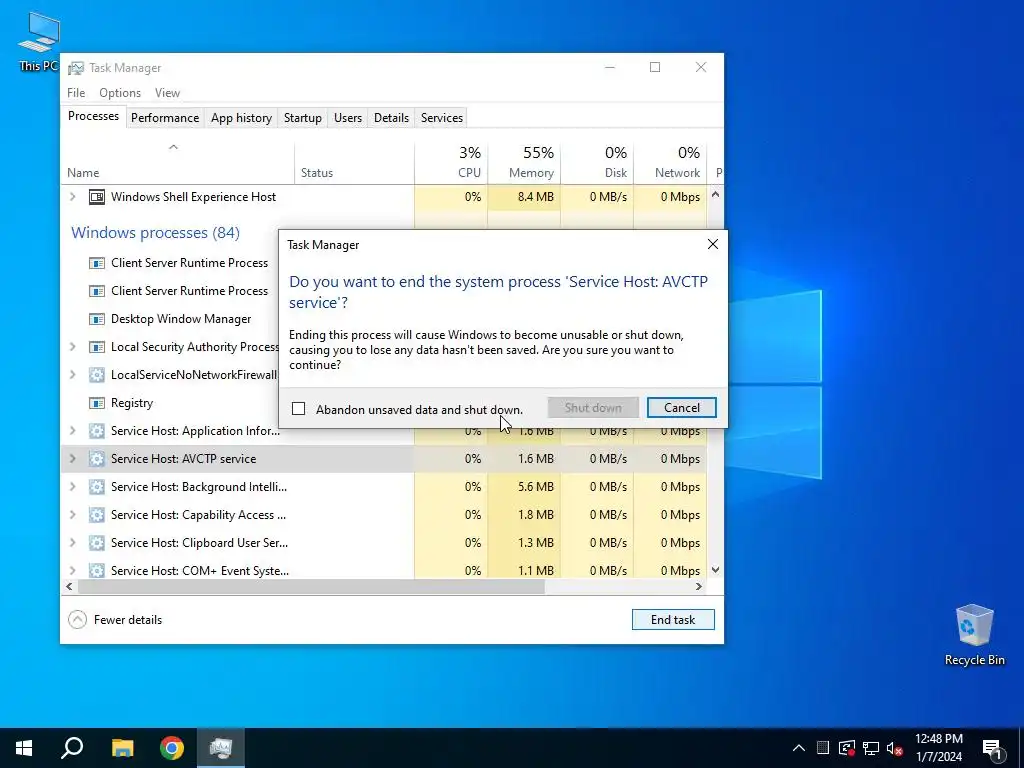
Task: Open the Windows Start menu
Action: [x=24, y=748]
